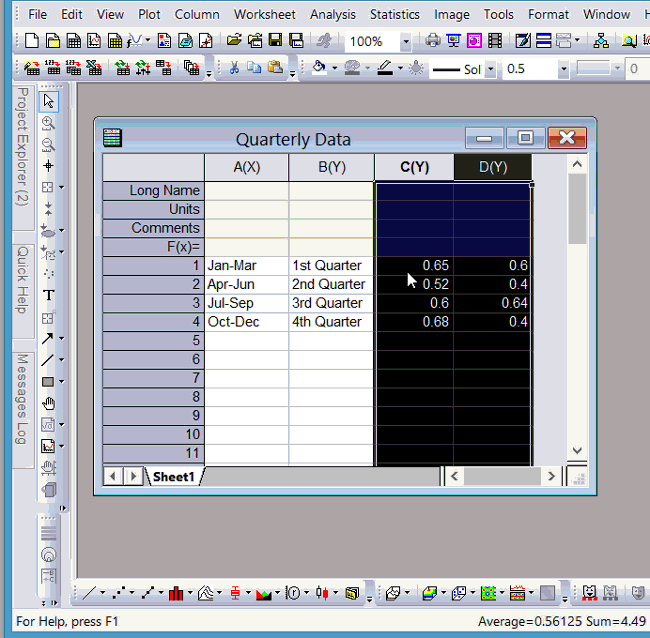Switch to the Sheet1 tab
650x638 pixels.
173,477
